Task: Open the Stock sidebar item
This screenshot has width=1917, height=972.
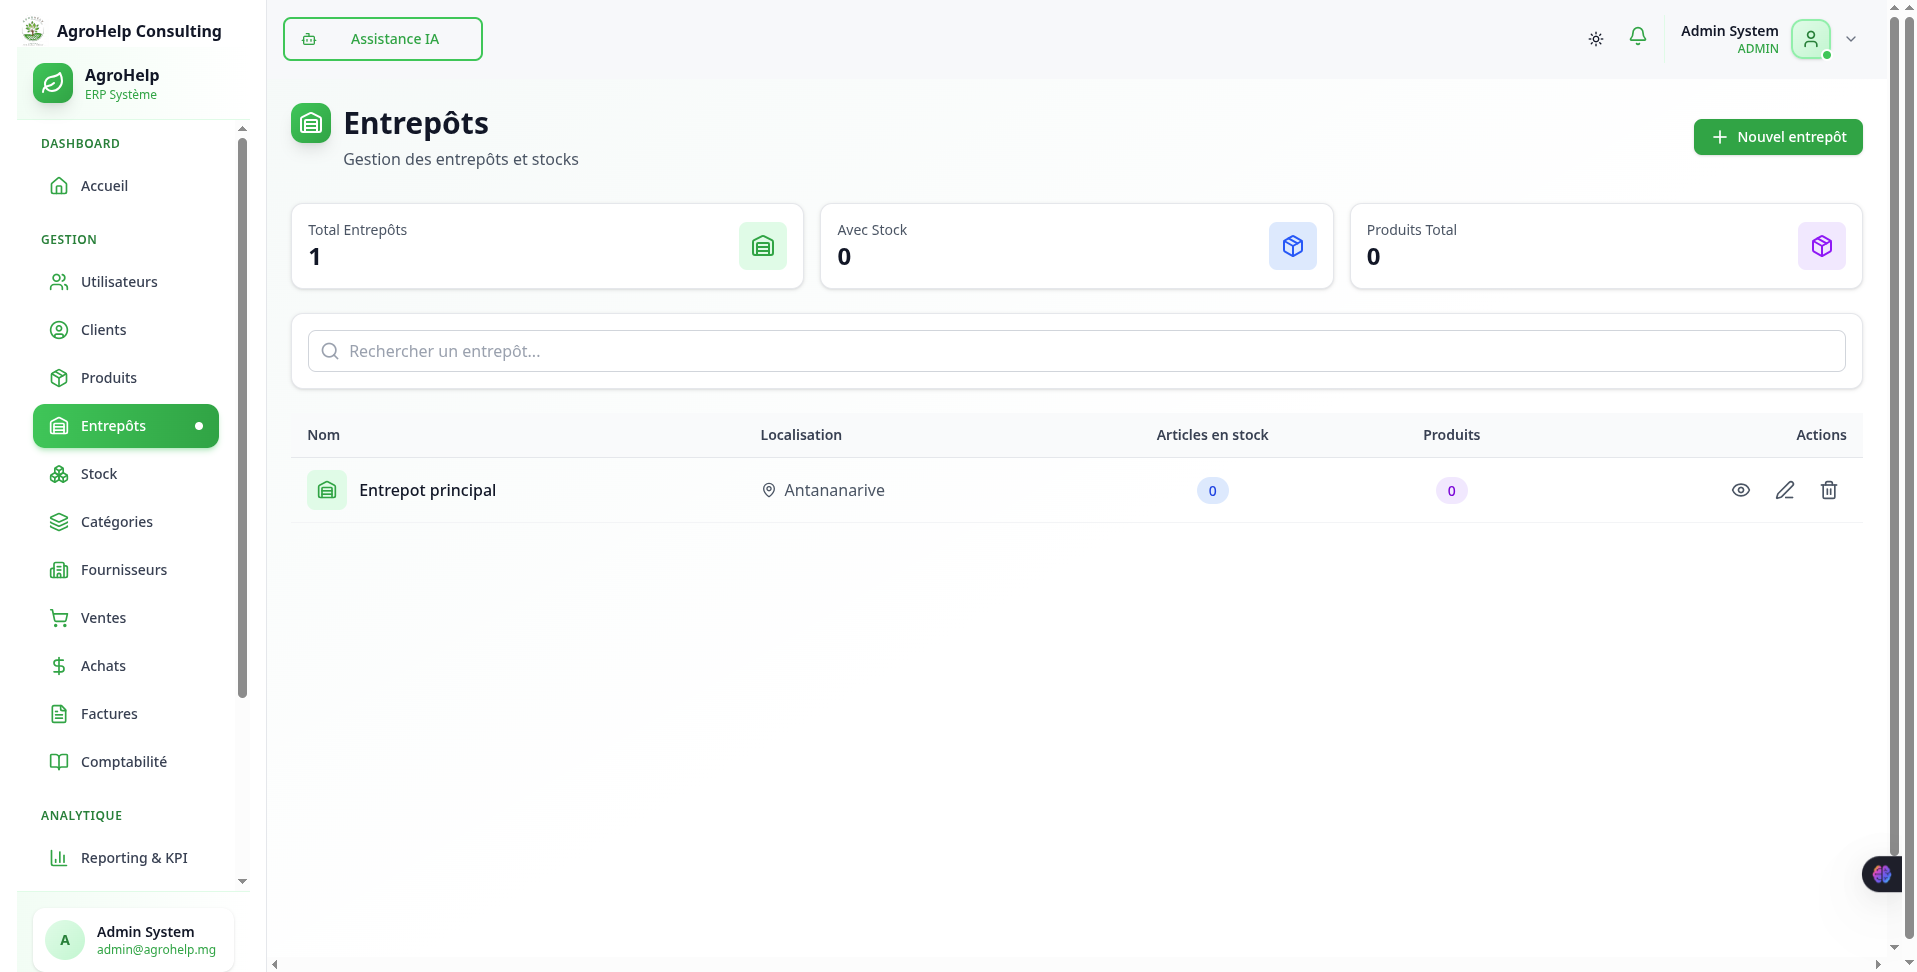Action: coord(99,474)
